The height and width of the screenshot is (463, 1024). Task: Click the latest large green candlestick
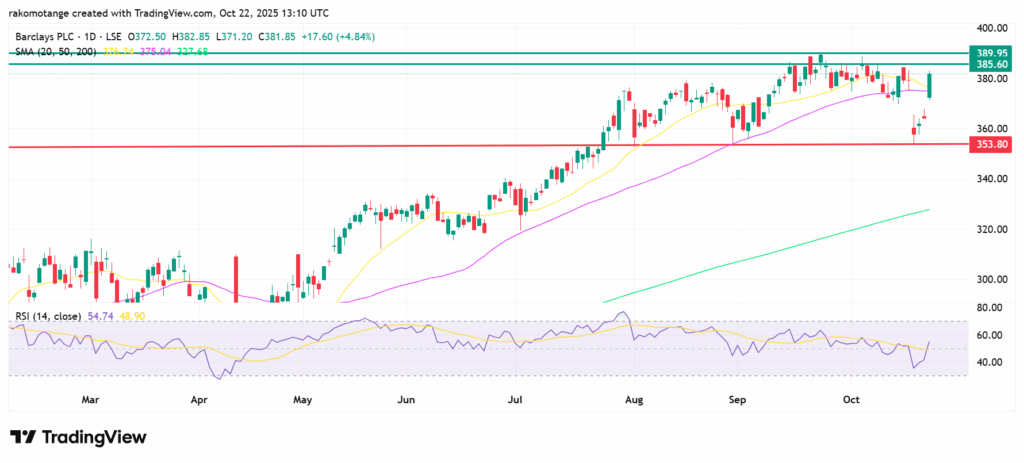pyautogui.click(x=930, y=86)
